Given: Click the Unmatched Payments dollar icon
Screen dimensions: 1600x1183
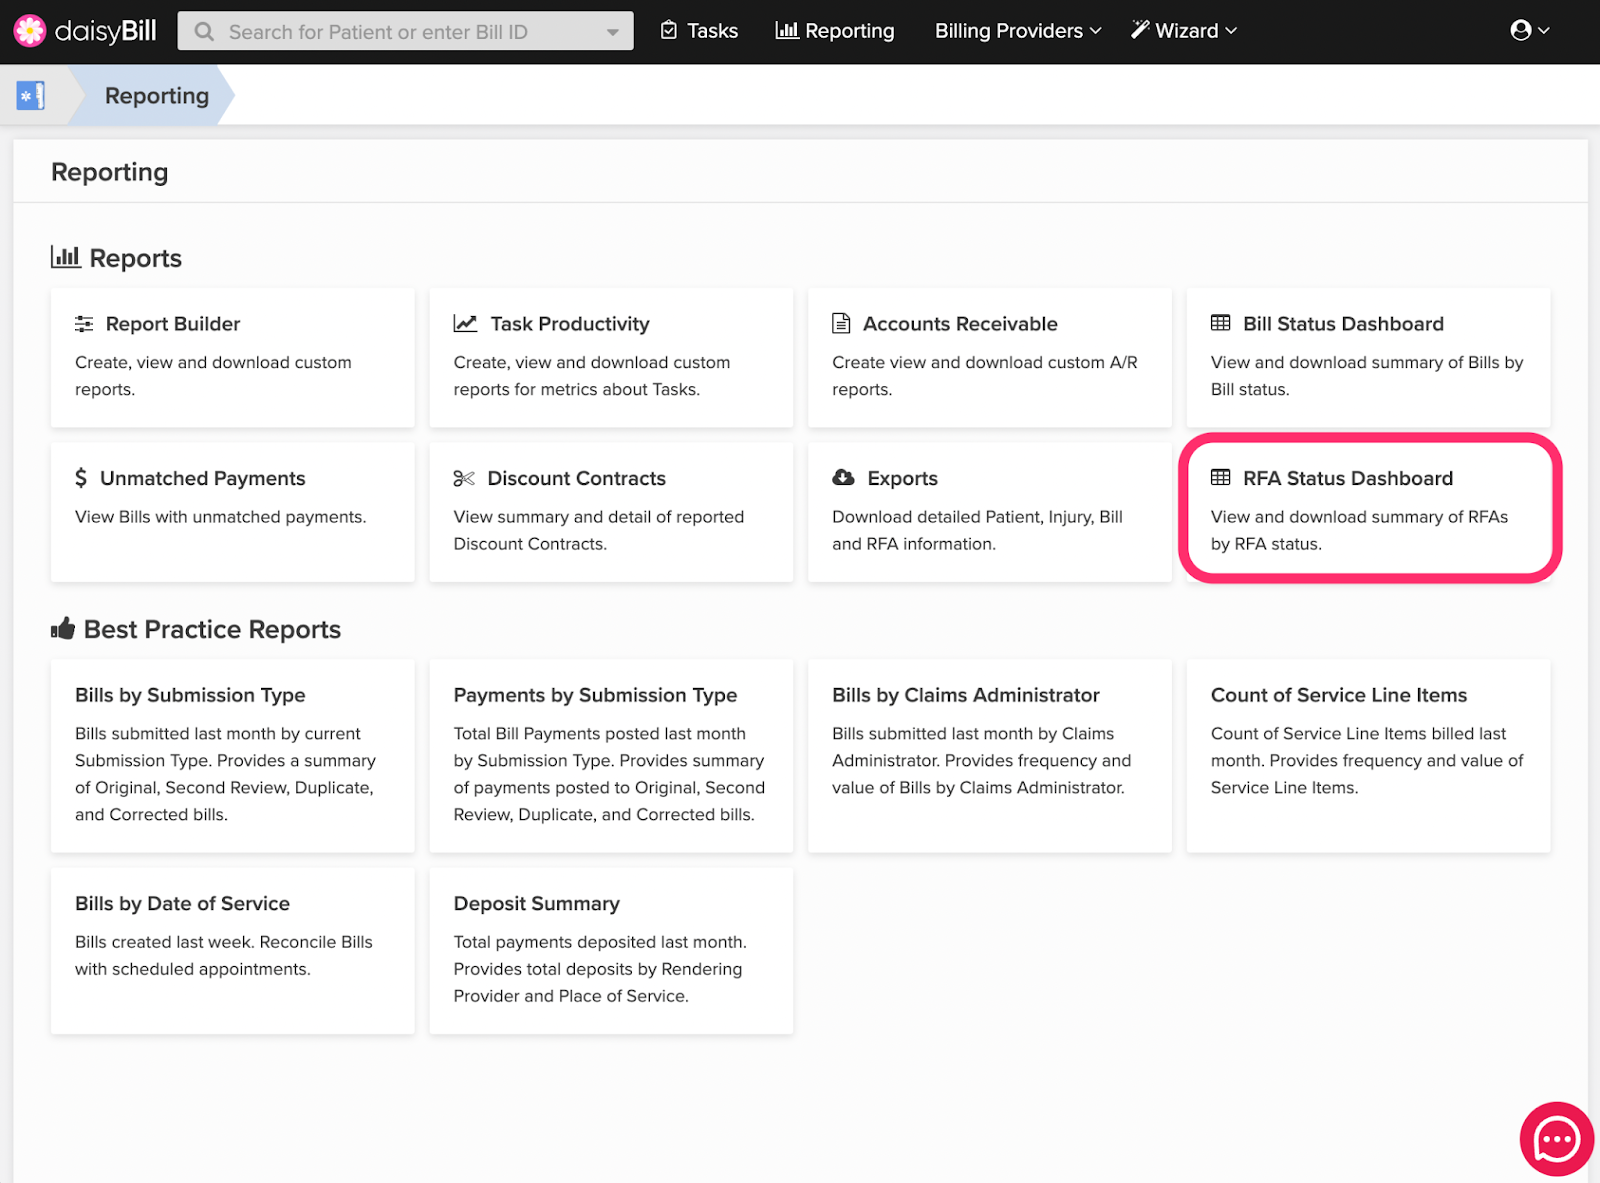Looking at the screenshot, I should [x=81, y=479].
